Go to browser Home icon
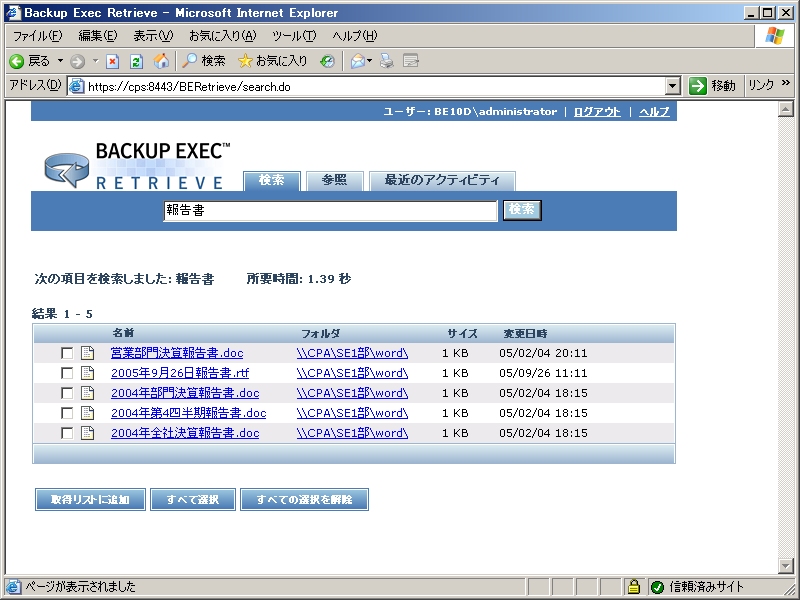The image size is (800, 600). pyautogui.click(x=161, y=61)
